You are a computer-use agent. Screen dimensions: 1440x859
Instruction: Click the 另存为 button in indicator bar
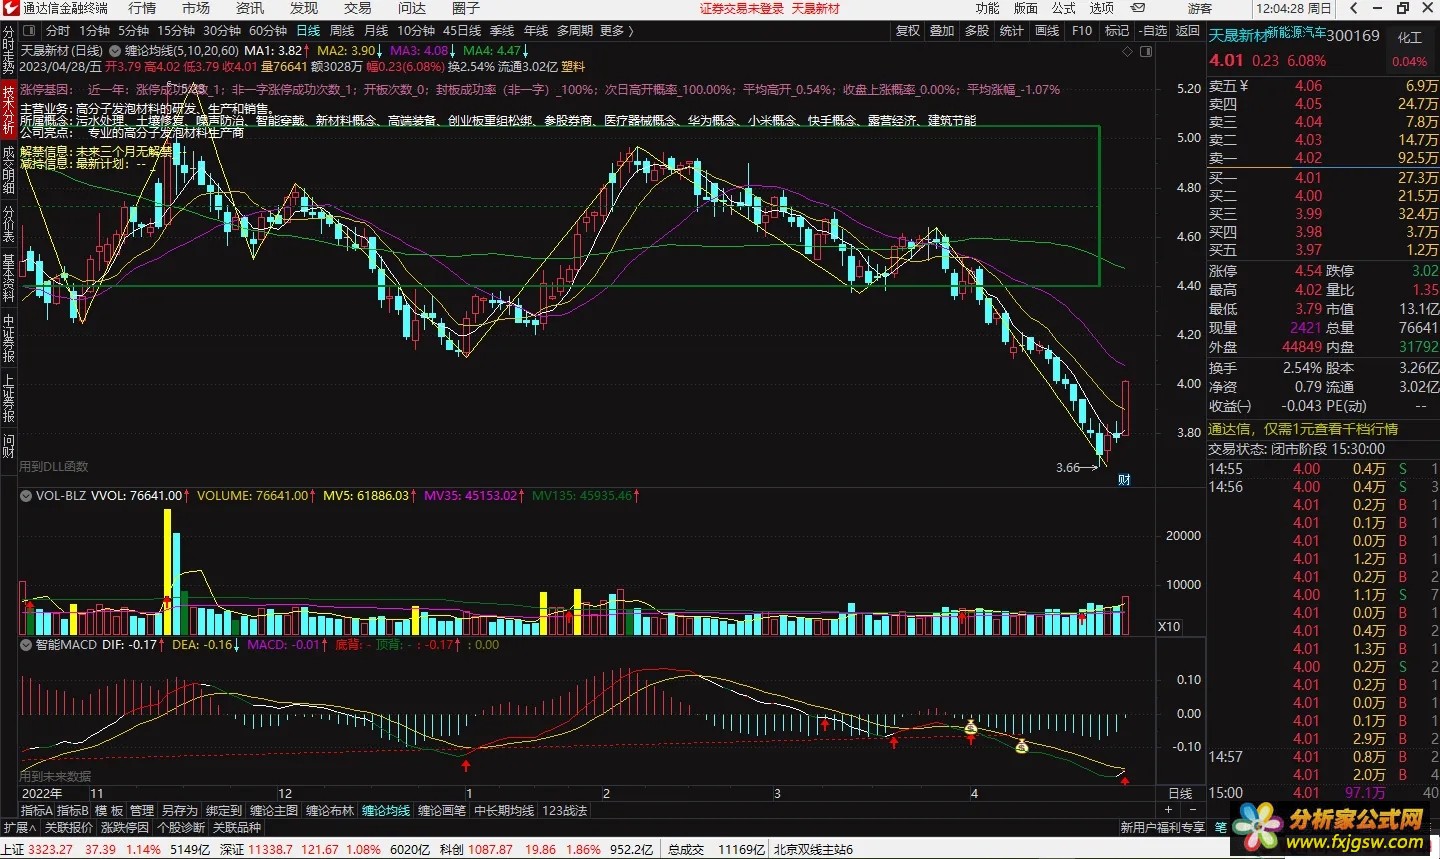click(179, 811)
